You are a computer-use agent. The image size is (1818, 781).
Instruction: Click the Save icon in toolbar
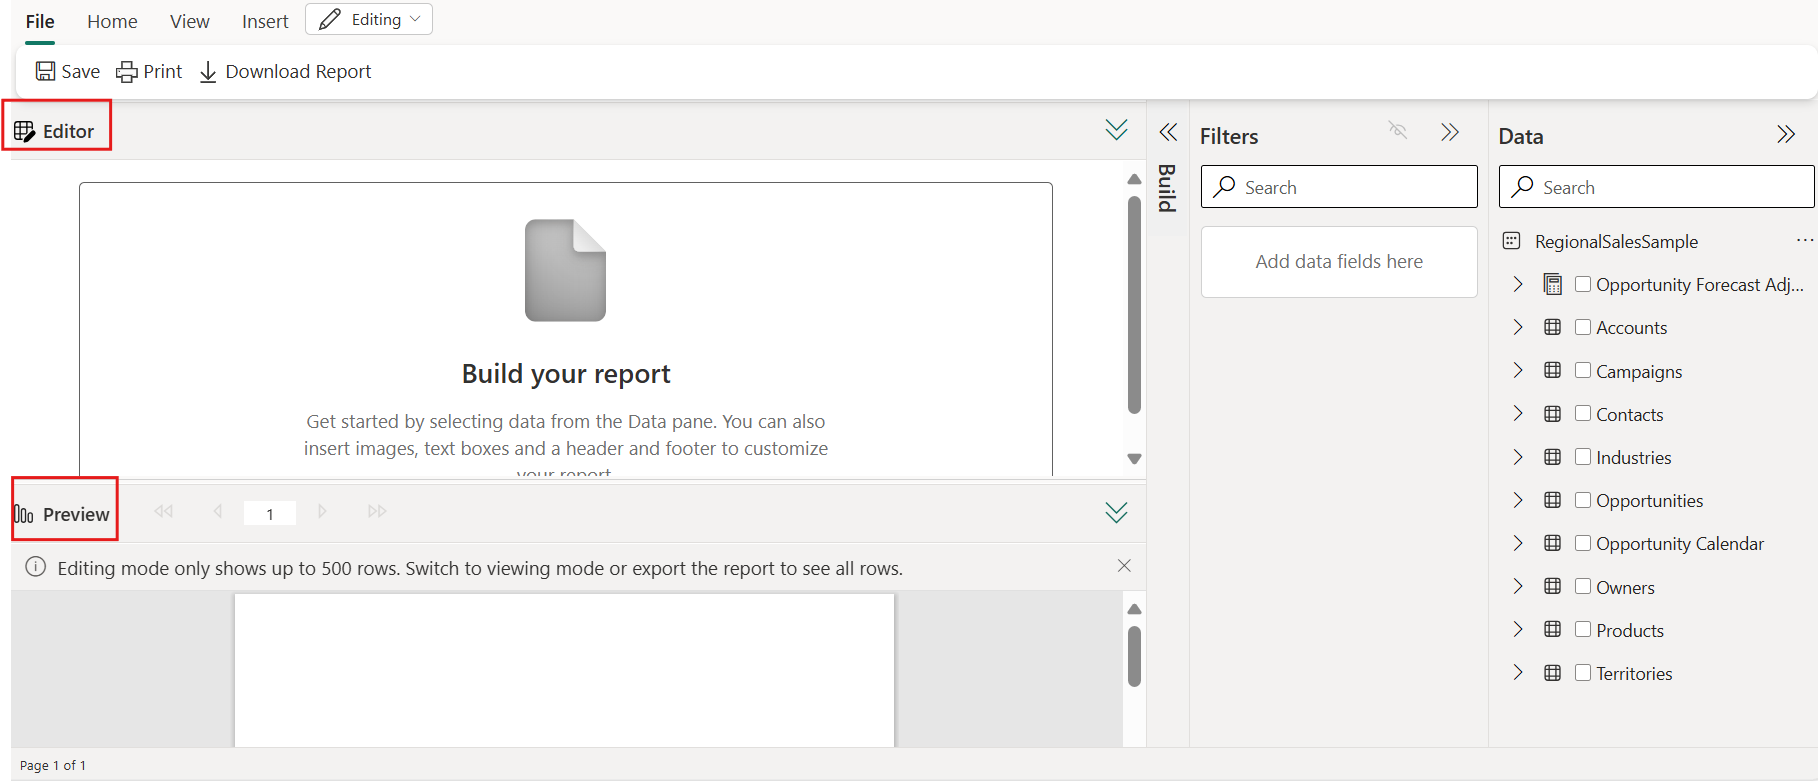click(x=46, y=71)
